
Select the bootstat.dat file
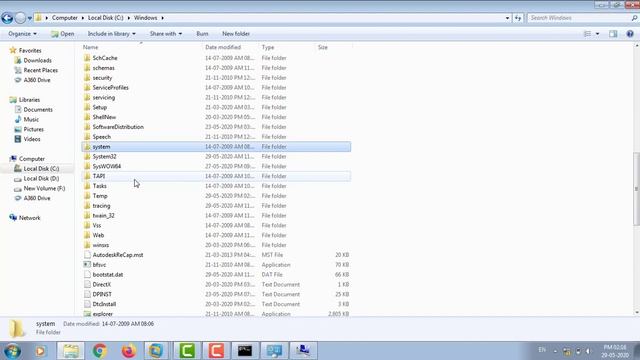point(108,275)
